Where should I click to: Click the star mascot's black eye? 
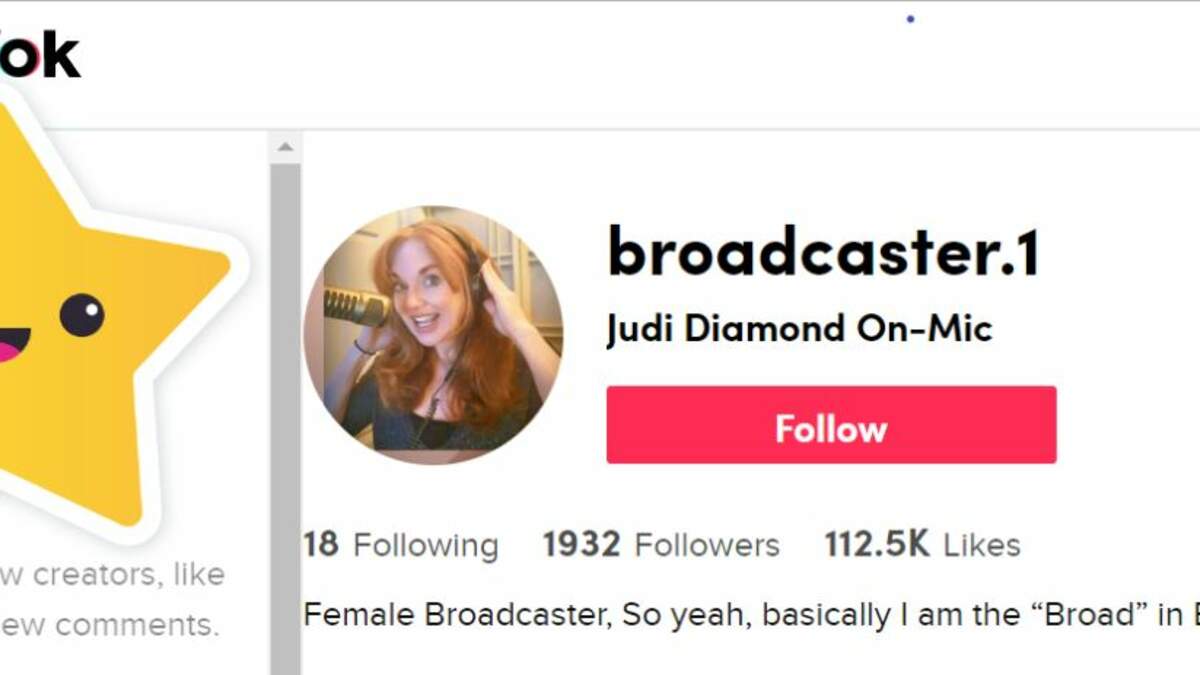tap(82, 315)
